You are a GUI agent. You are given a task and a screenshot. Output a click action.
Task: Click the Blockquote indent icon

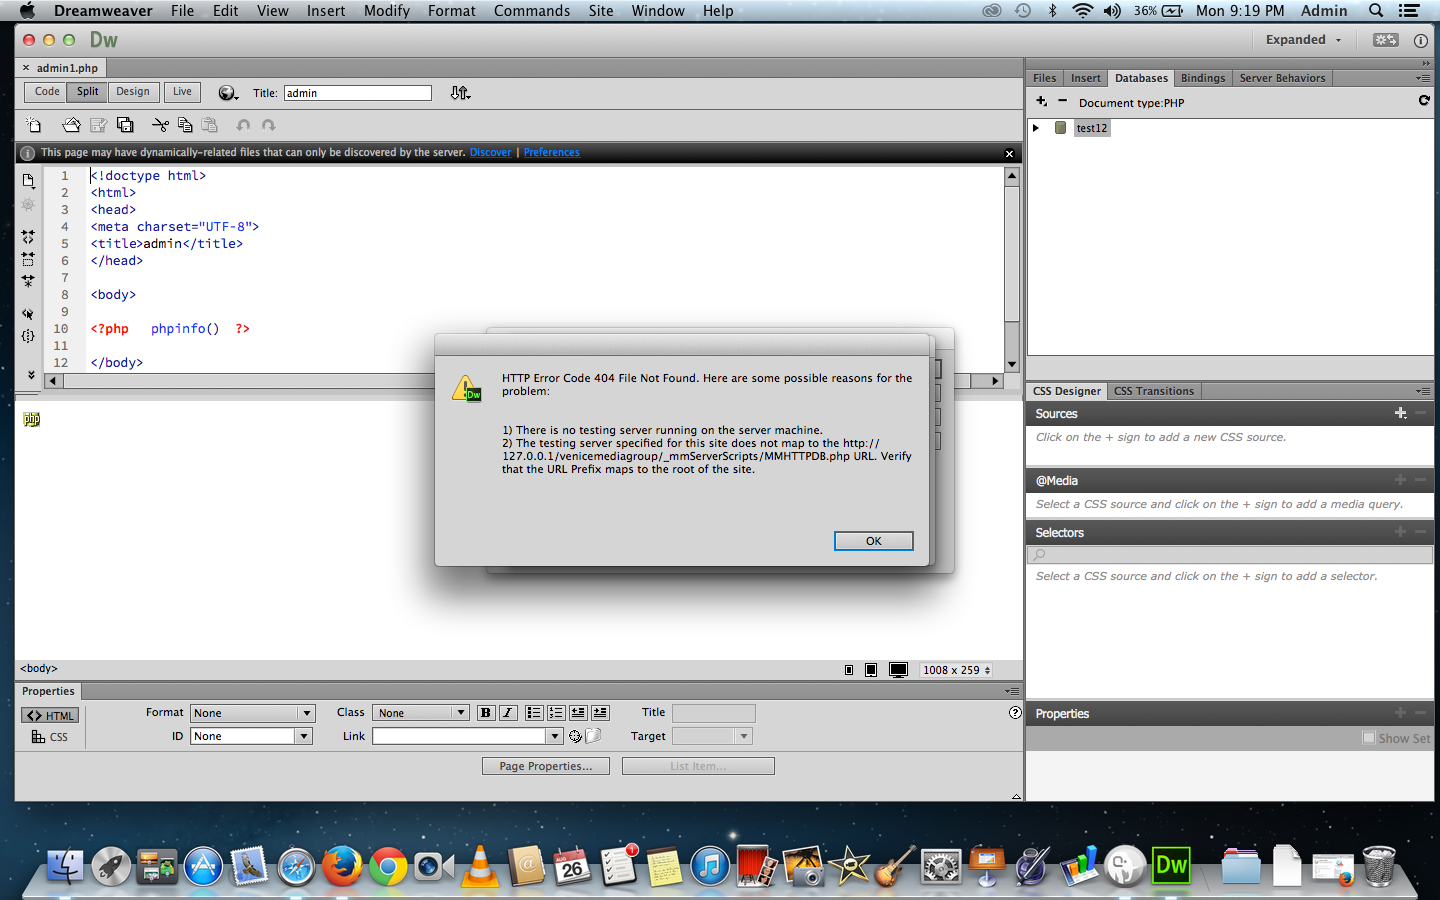pos(600,713)
